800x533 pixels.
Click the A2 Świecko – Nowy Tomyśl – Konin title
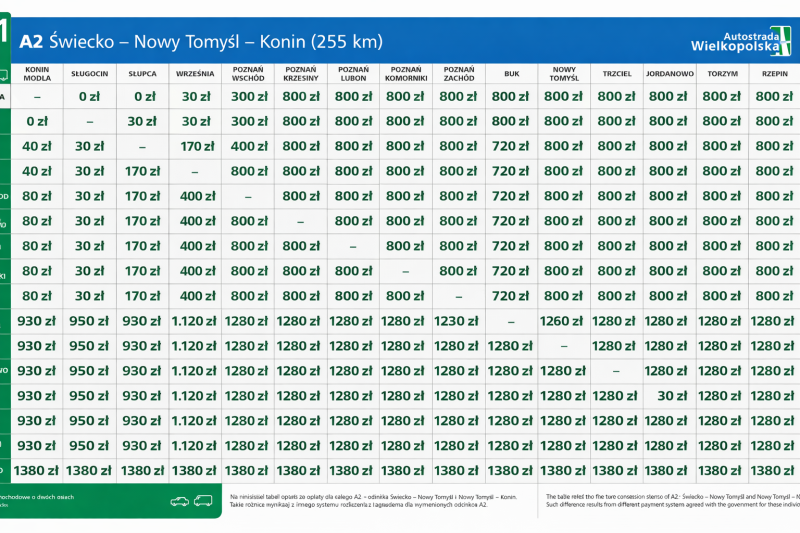(x=201, y=41)
